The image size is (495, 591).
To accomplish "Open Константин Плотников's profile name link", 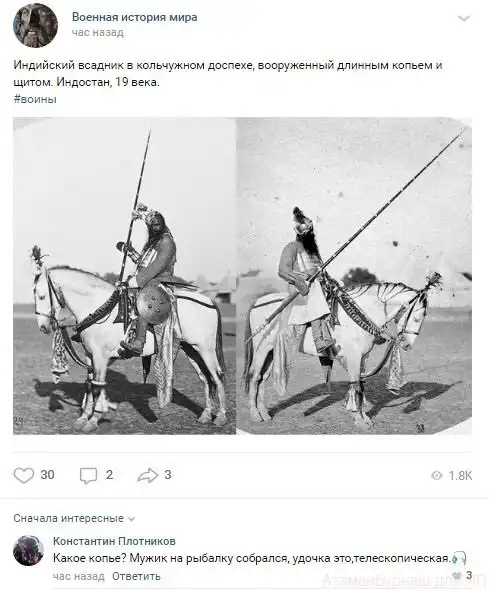I will coord(114,541).
